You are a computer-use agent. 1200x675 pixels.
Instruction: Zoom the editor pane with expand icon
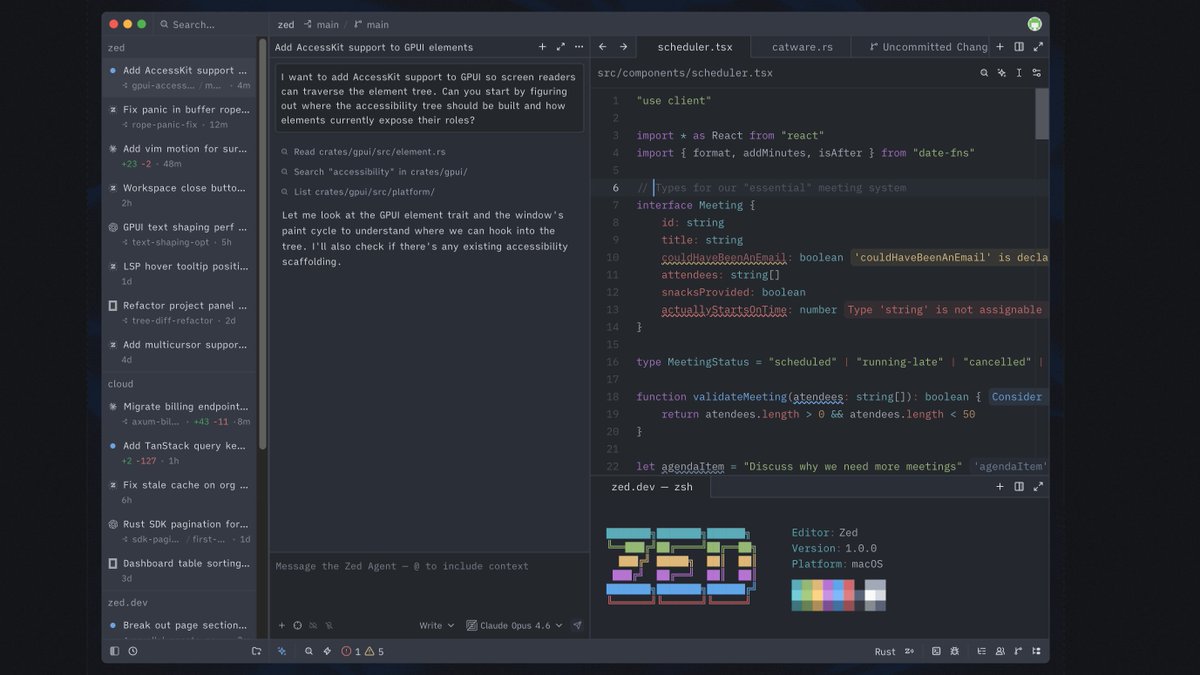click(1038, 47)
